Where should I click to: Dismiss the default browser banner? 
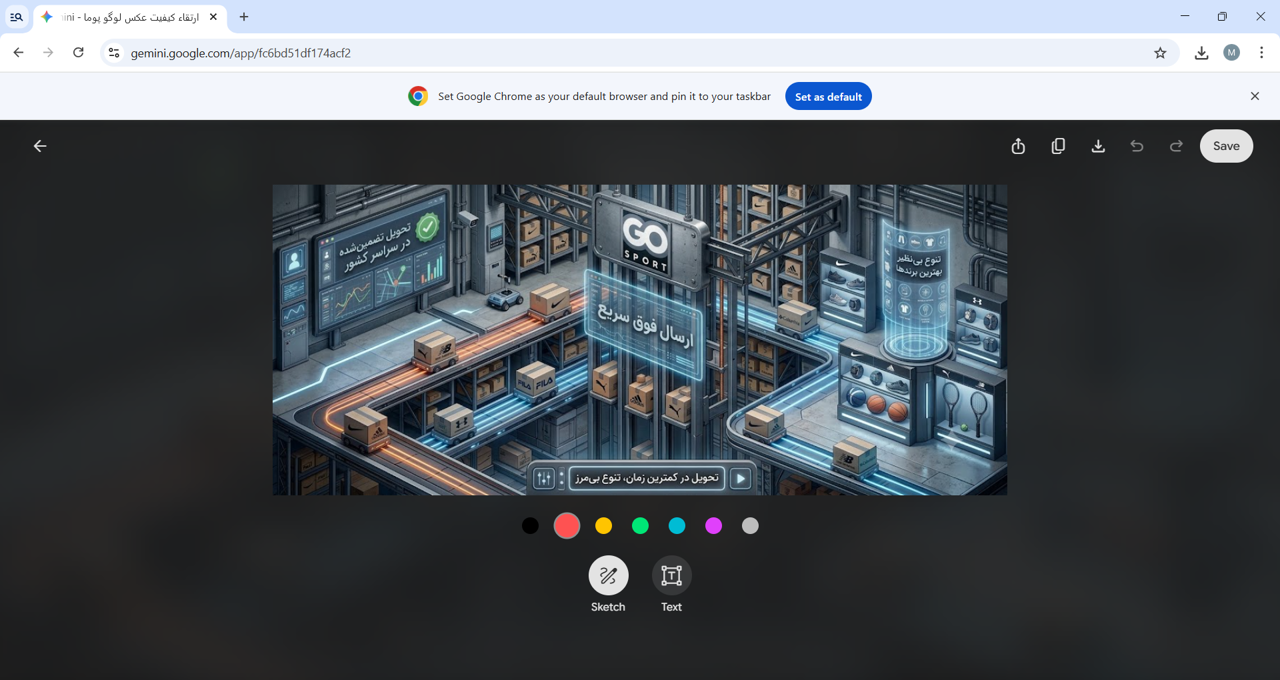pos(1255,96)
